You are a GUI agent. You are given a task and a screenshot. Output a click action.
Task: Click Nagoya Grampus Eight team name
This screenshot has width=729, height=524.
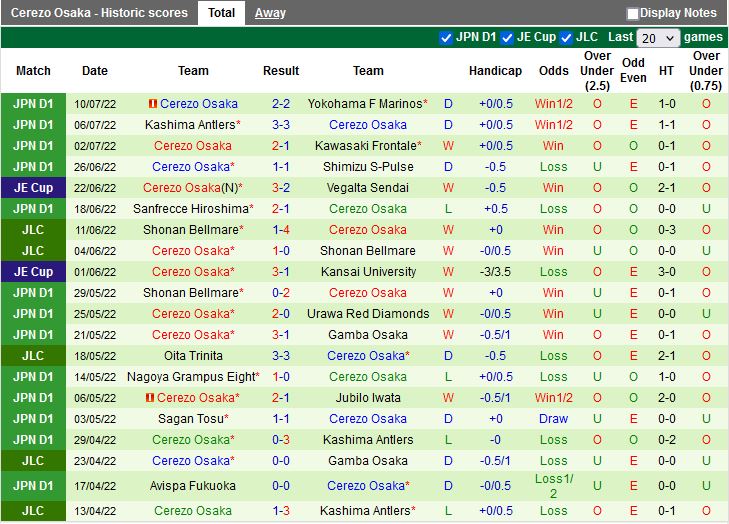click(190, 377)
